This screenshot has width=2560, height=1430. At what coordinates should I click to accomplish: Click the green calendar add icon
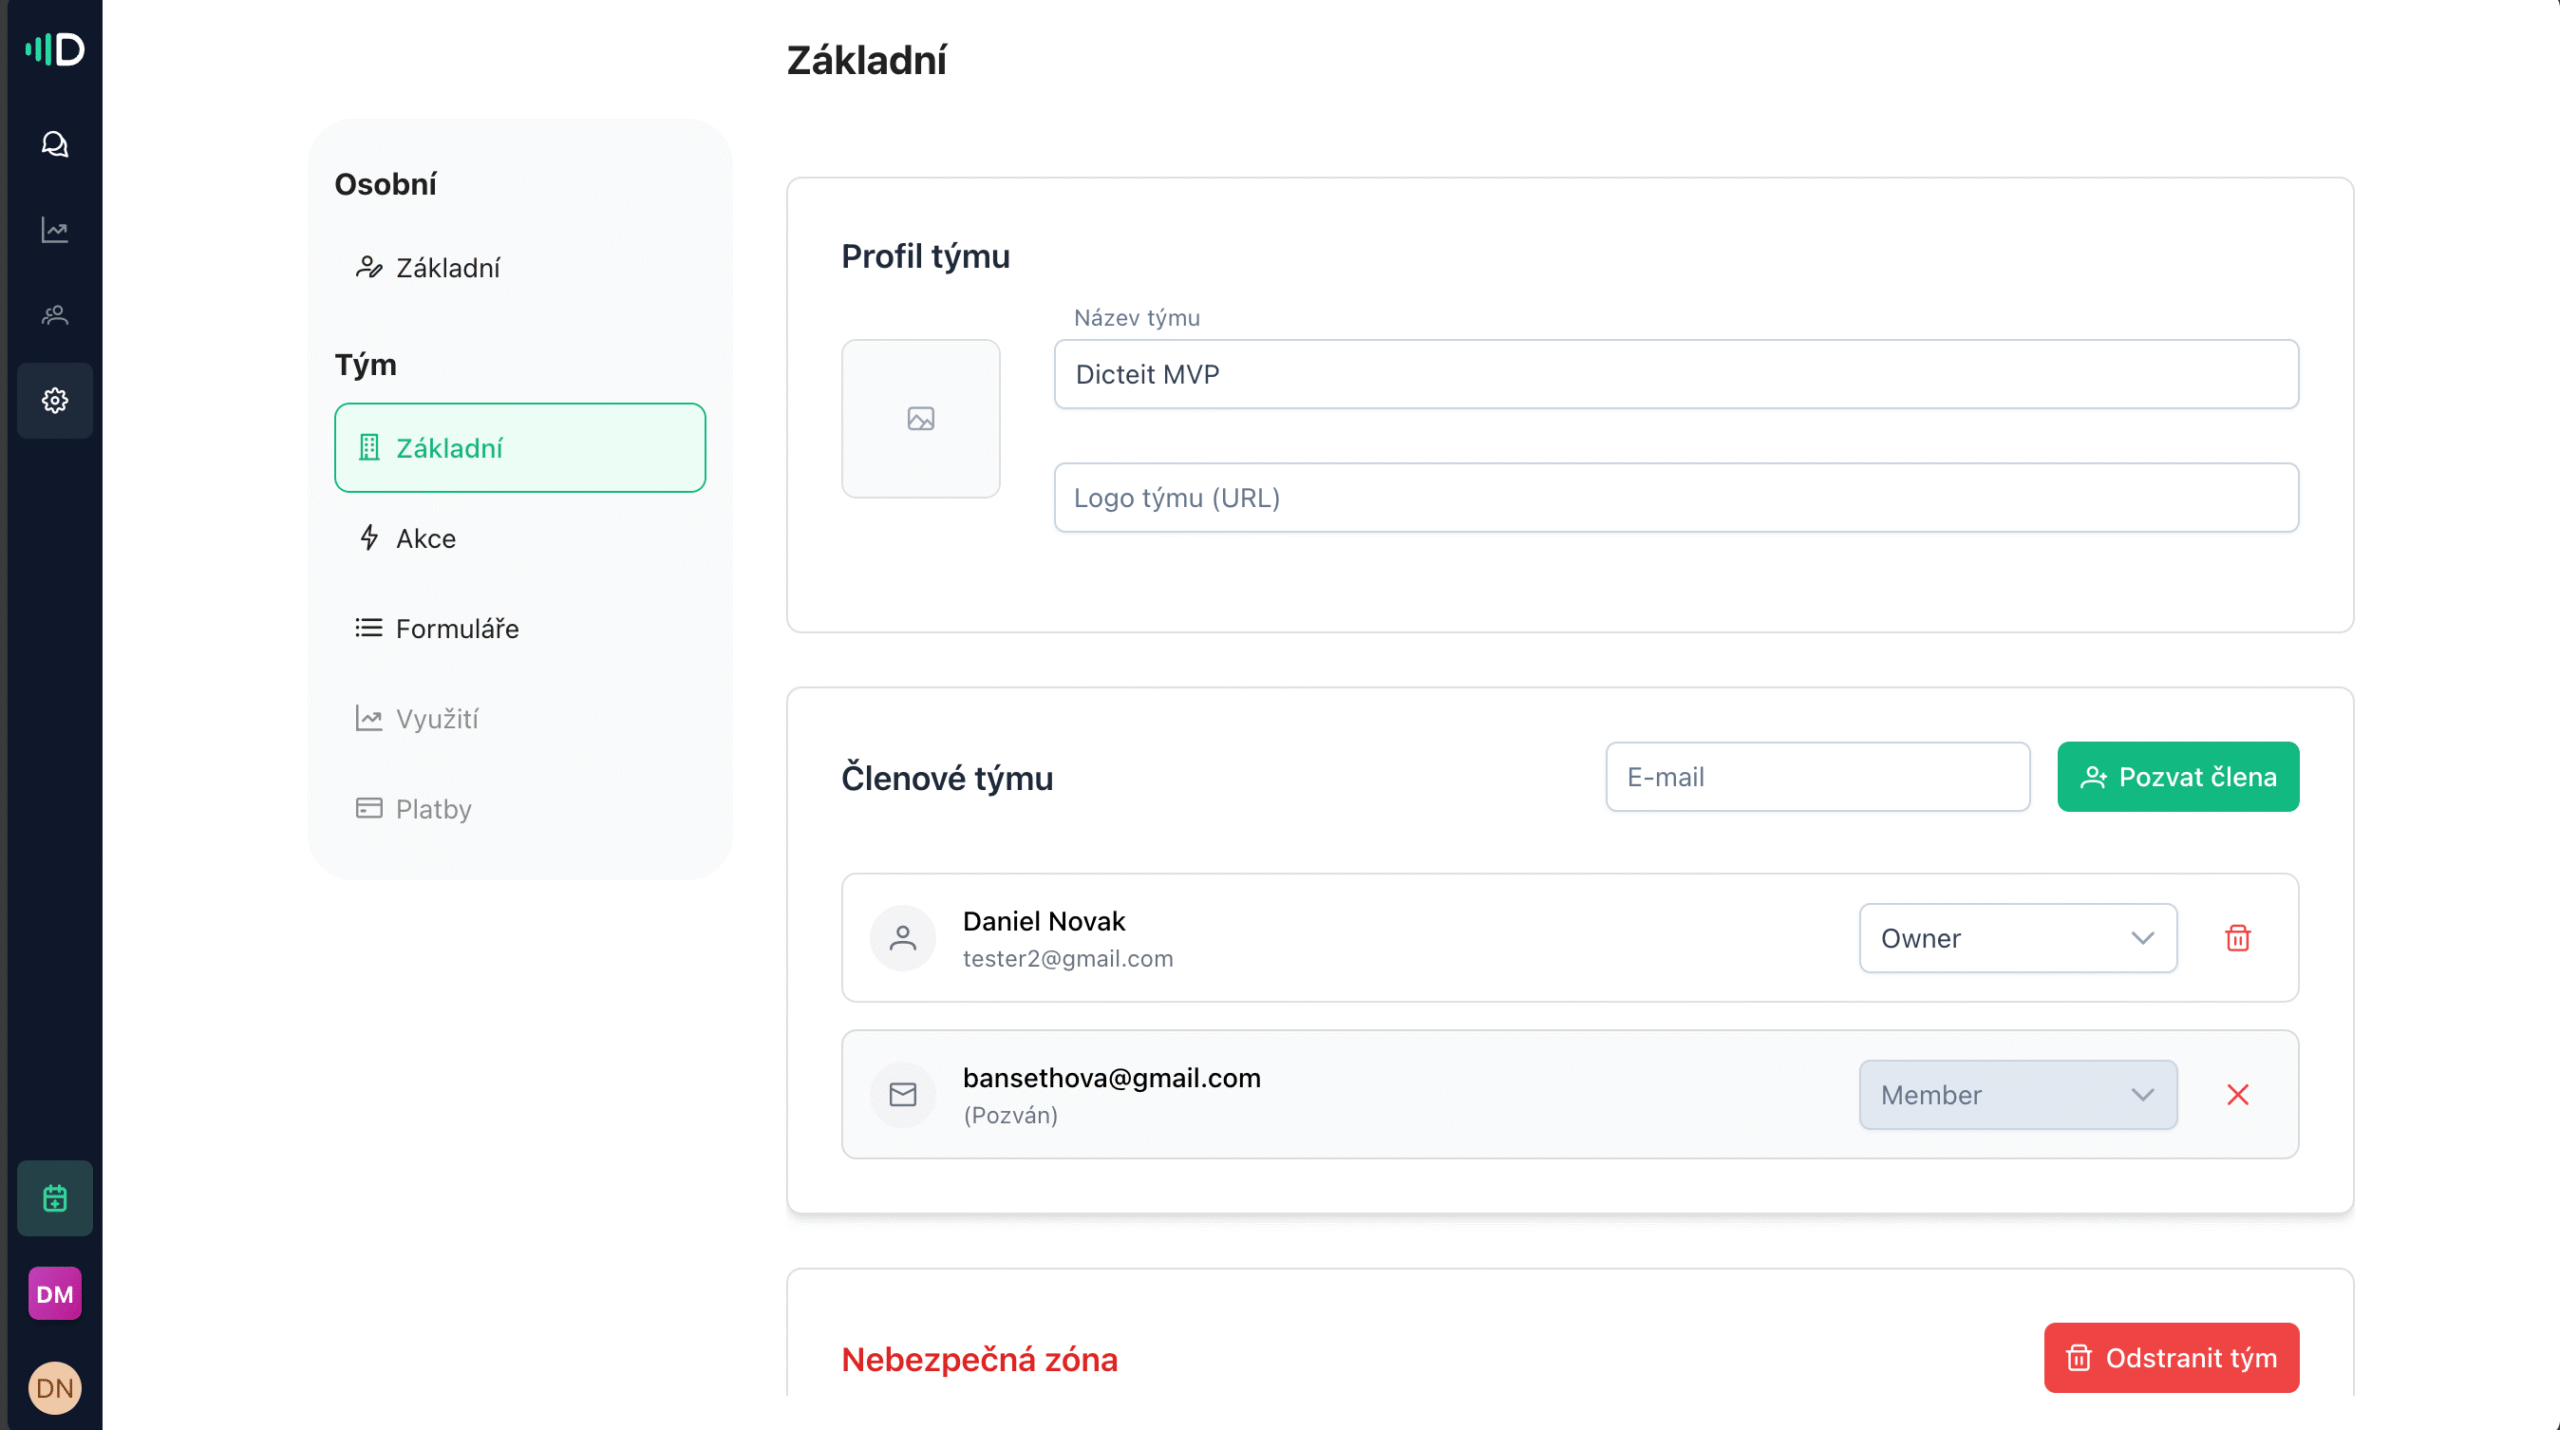coord(55,1198)
